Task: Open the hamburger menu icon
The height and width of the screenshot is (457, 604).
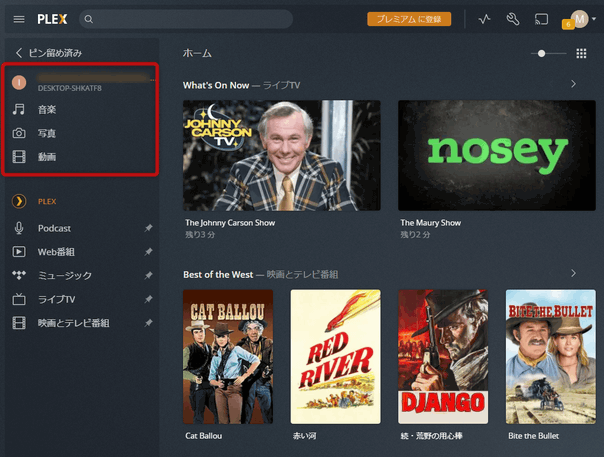Action: tap(19, 19)
